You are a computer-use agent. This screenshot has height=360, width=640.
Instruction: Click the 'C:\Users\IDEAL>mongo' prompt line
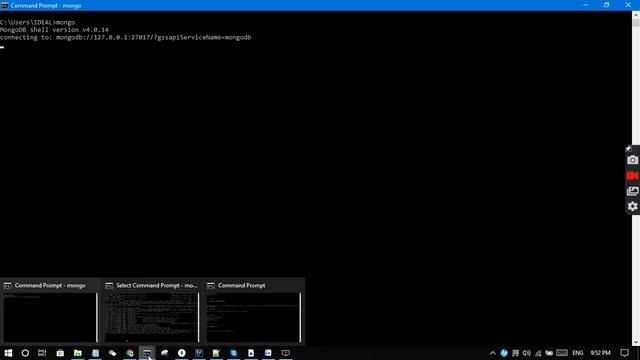(38, 22)
